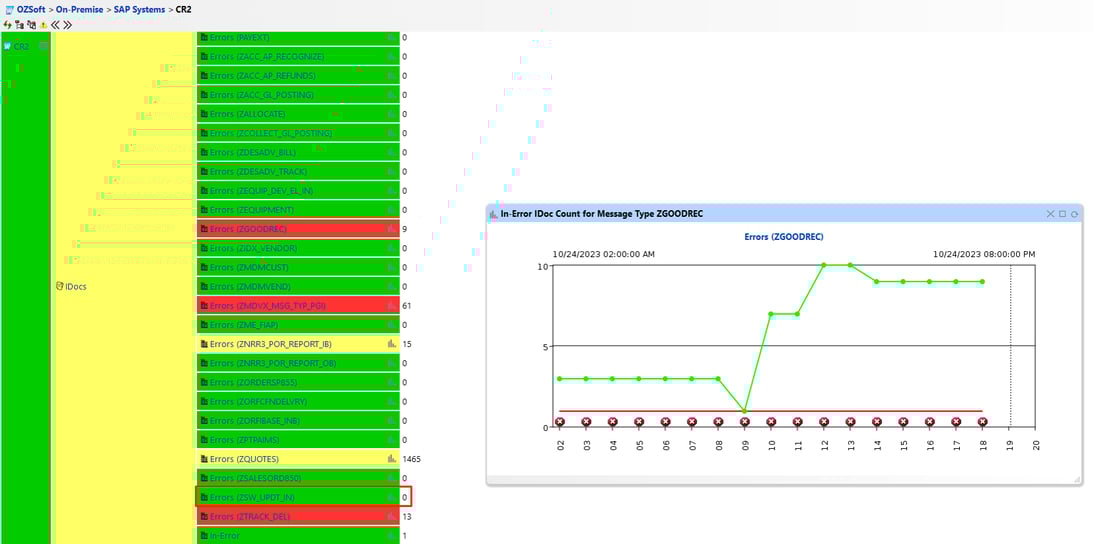This screenshot has height=544, width=1094.
Task: Open chart icon for Errors (ZQUOTES)
Action: point(391,459)
